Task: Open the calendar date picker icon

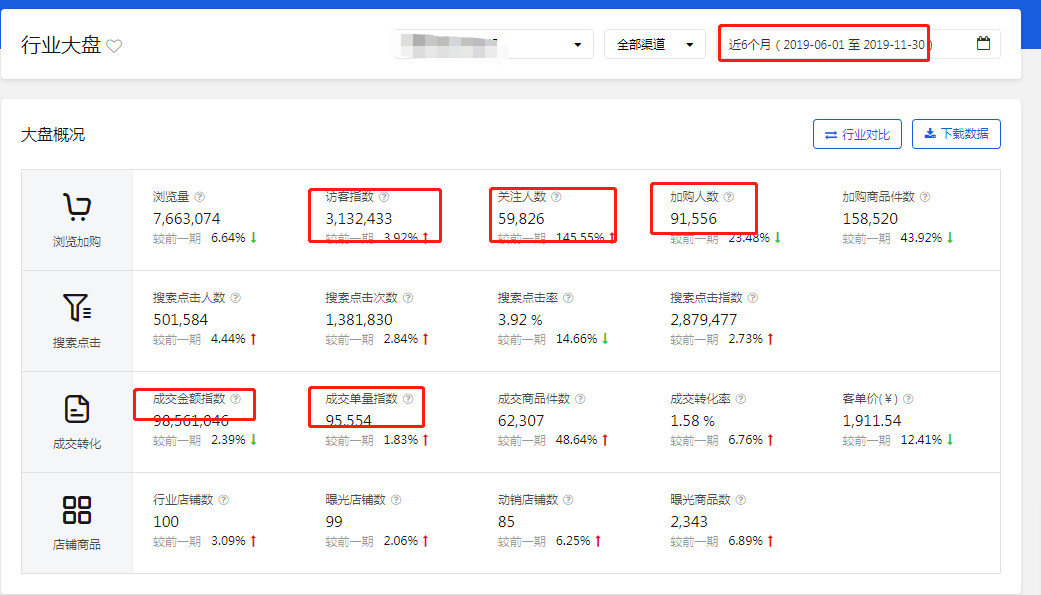Action: (x=983, y=44)
